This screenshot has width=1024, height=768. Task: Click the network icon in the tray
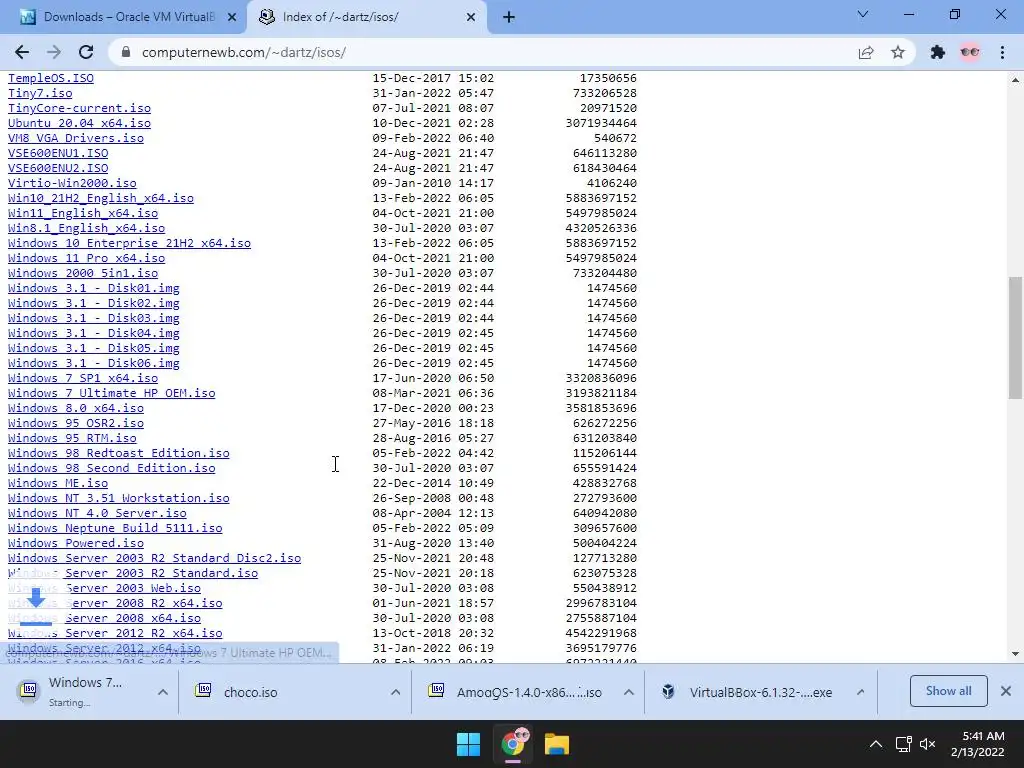pyautogui.click(x=904, y=744)
